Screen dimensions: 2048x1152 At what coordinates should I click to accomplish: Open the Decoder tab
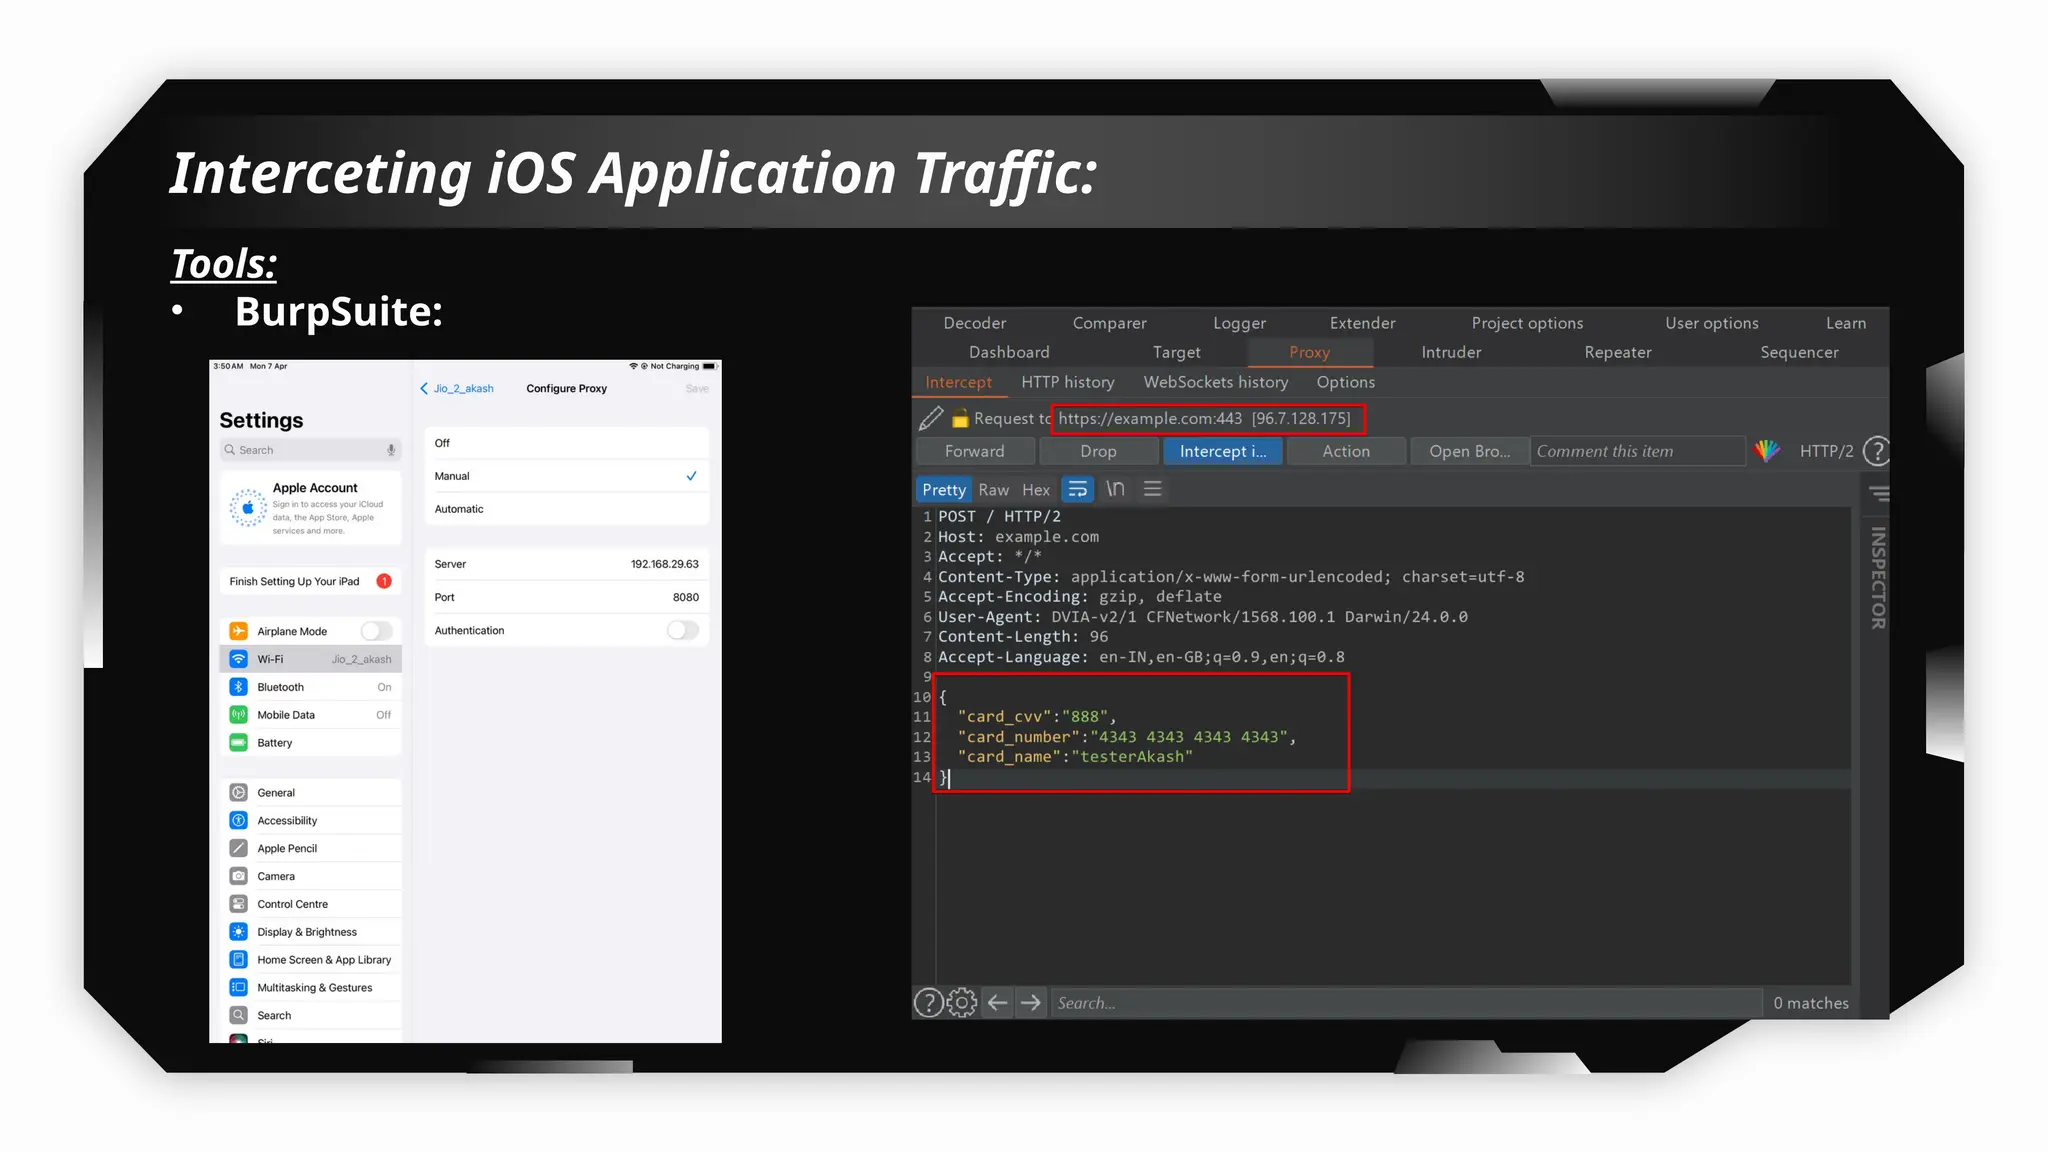(x=975, y=323)
